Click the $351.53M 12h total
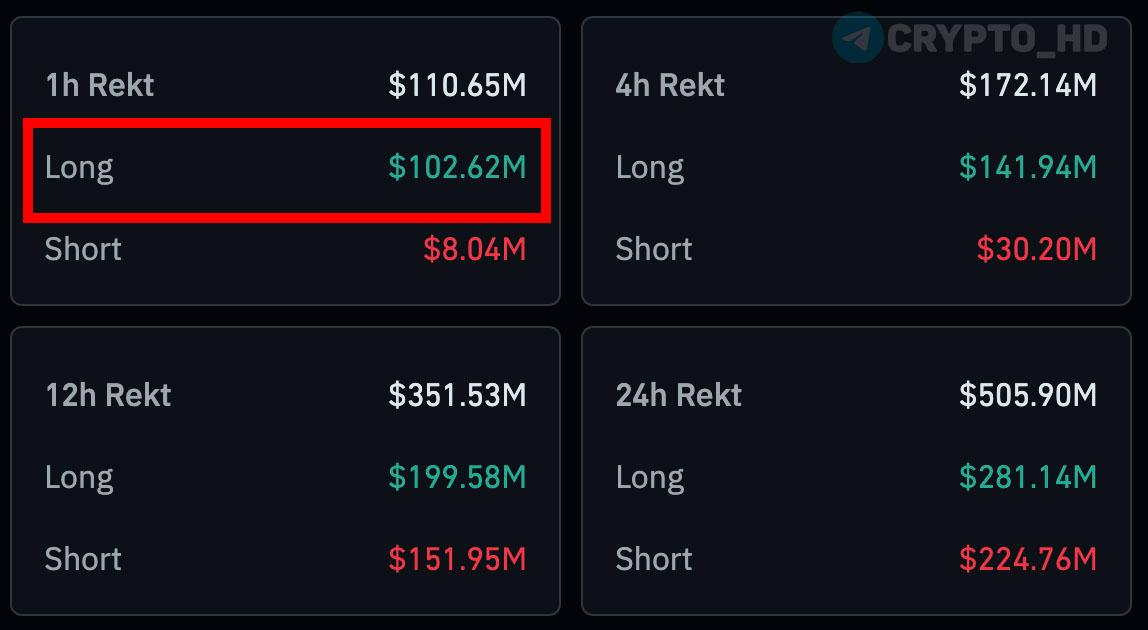The height and width of the screenshot is (630, 1148). click(457, 395)
